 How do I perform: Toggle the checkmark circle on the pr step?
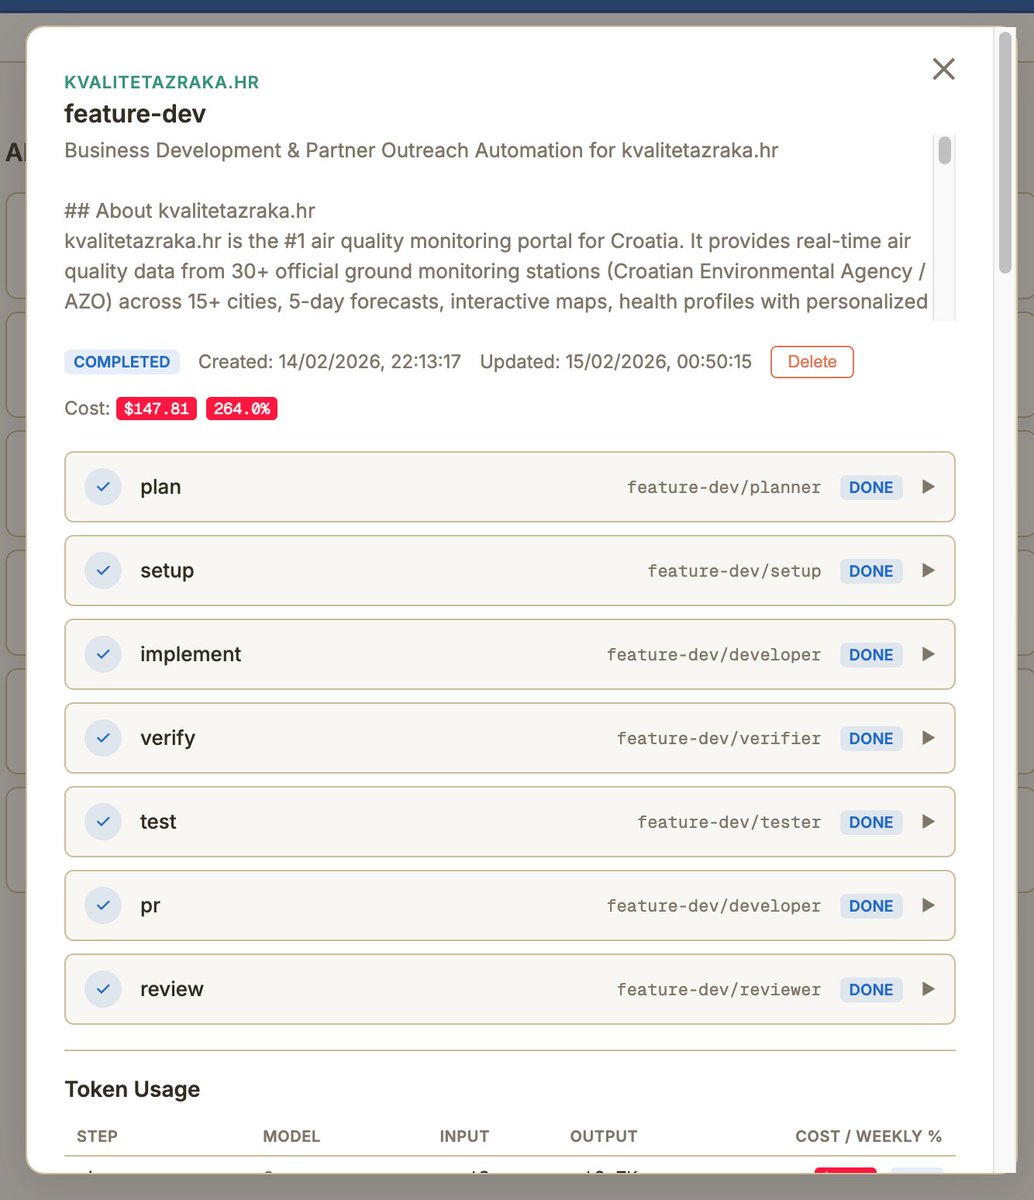[x=102, y=905]
